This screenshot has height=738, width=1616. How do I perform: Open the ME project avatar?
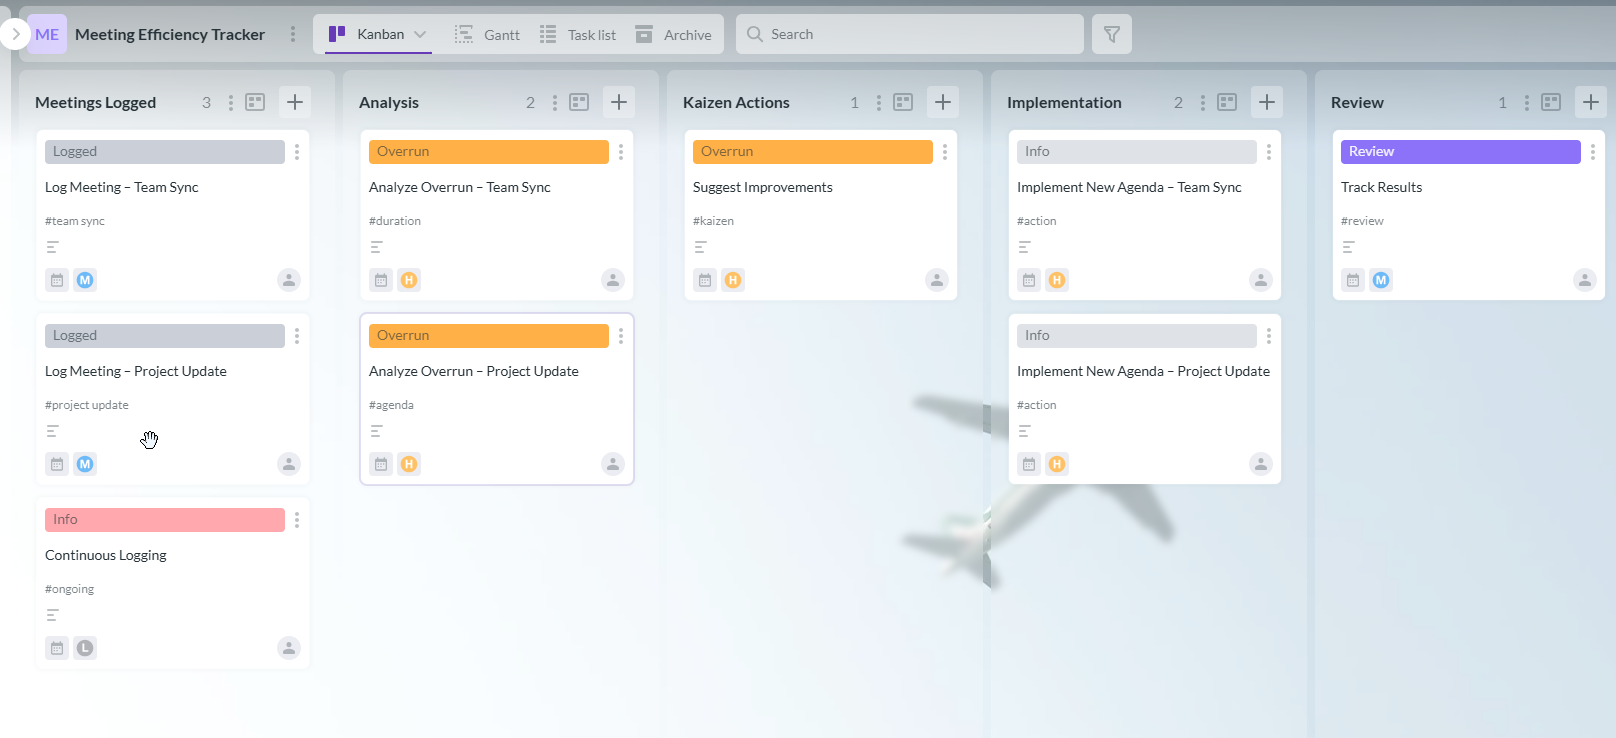pyautogui.click(x=47, y=34)
